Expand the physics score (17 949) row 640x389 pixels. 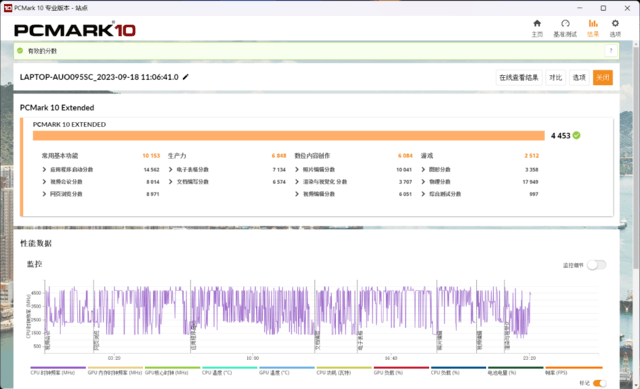(x=423, y=182)
